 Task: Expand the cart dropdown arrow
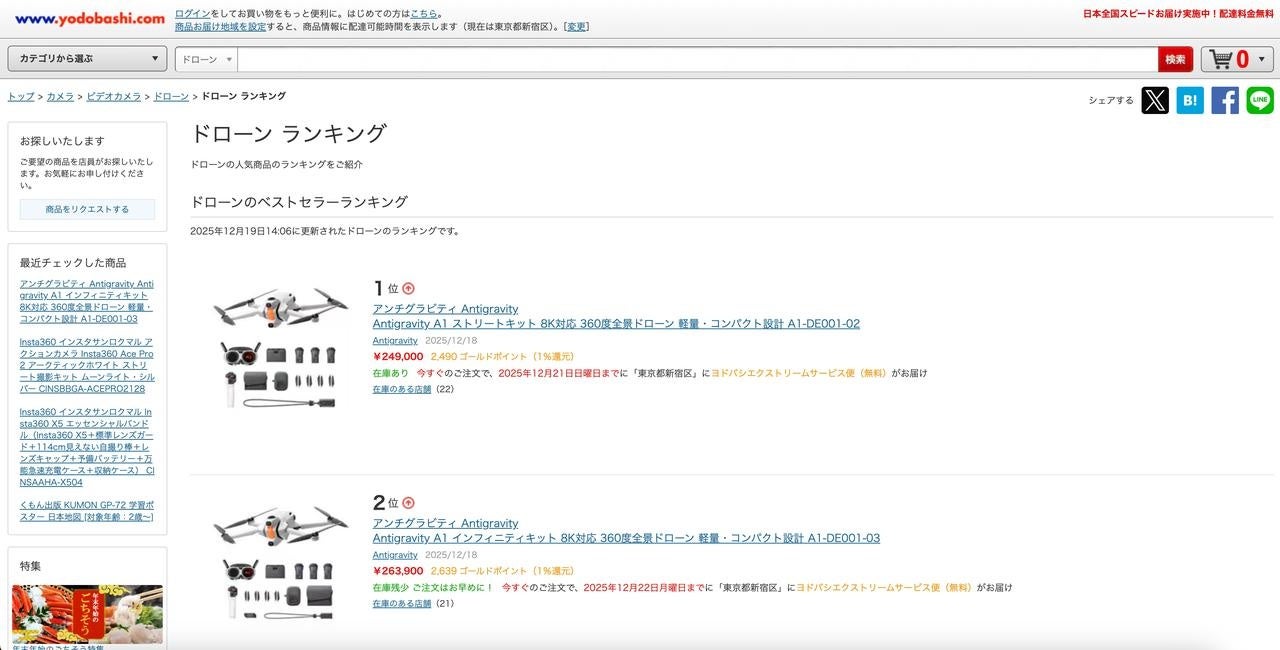click(1262, 59)
